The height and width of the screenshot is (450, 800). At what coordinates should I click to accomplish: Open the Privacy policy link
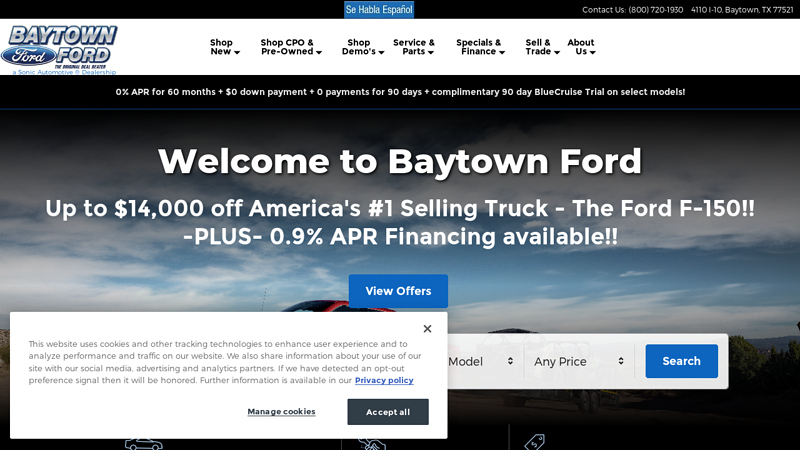click(x=384, y=380)
